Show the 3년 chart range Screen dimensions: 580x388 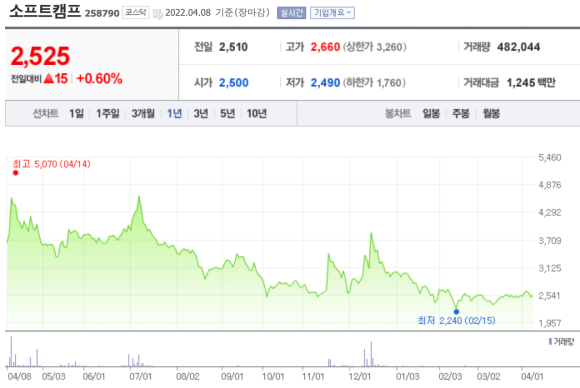201,113
